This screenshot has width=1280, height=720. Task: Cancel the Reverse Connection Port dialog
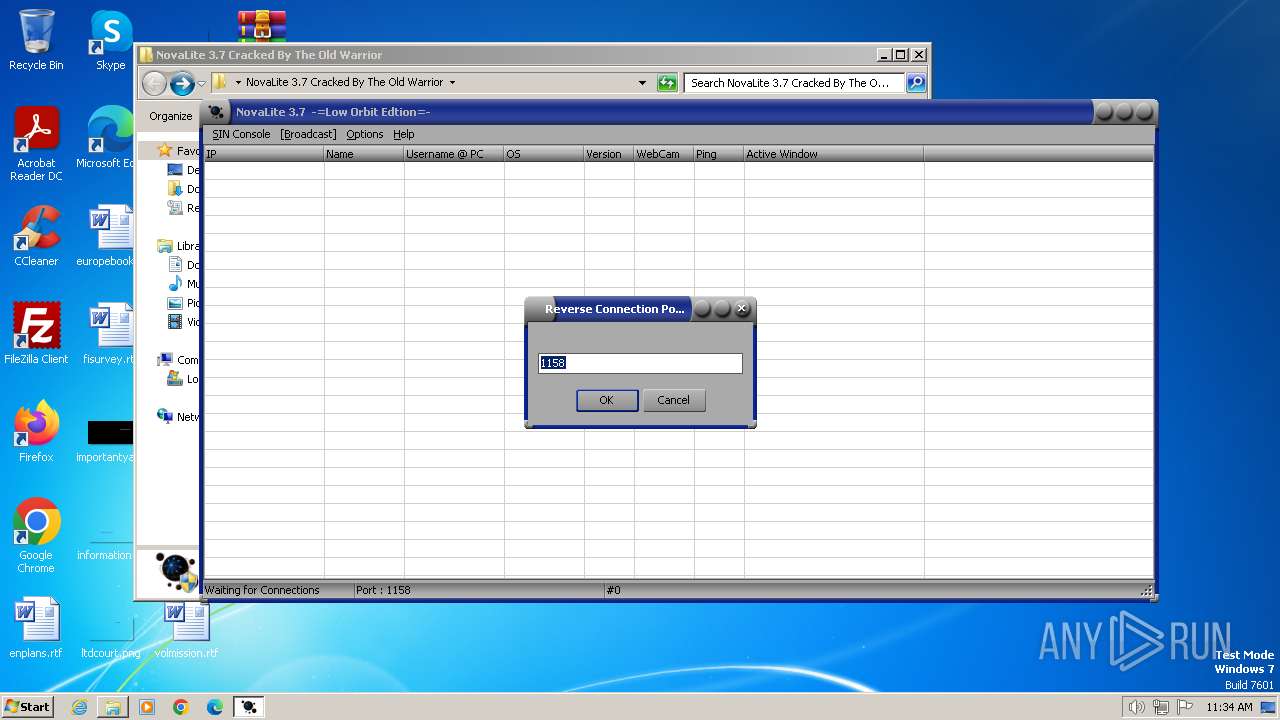[x=673, y=400]
